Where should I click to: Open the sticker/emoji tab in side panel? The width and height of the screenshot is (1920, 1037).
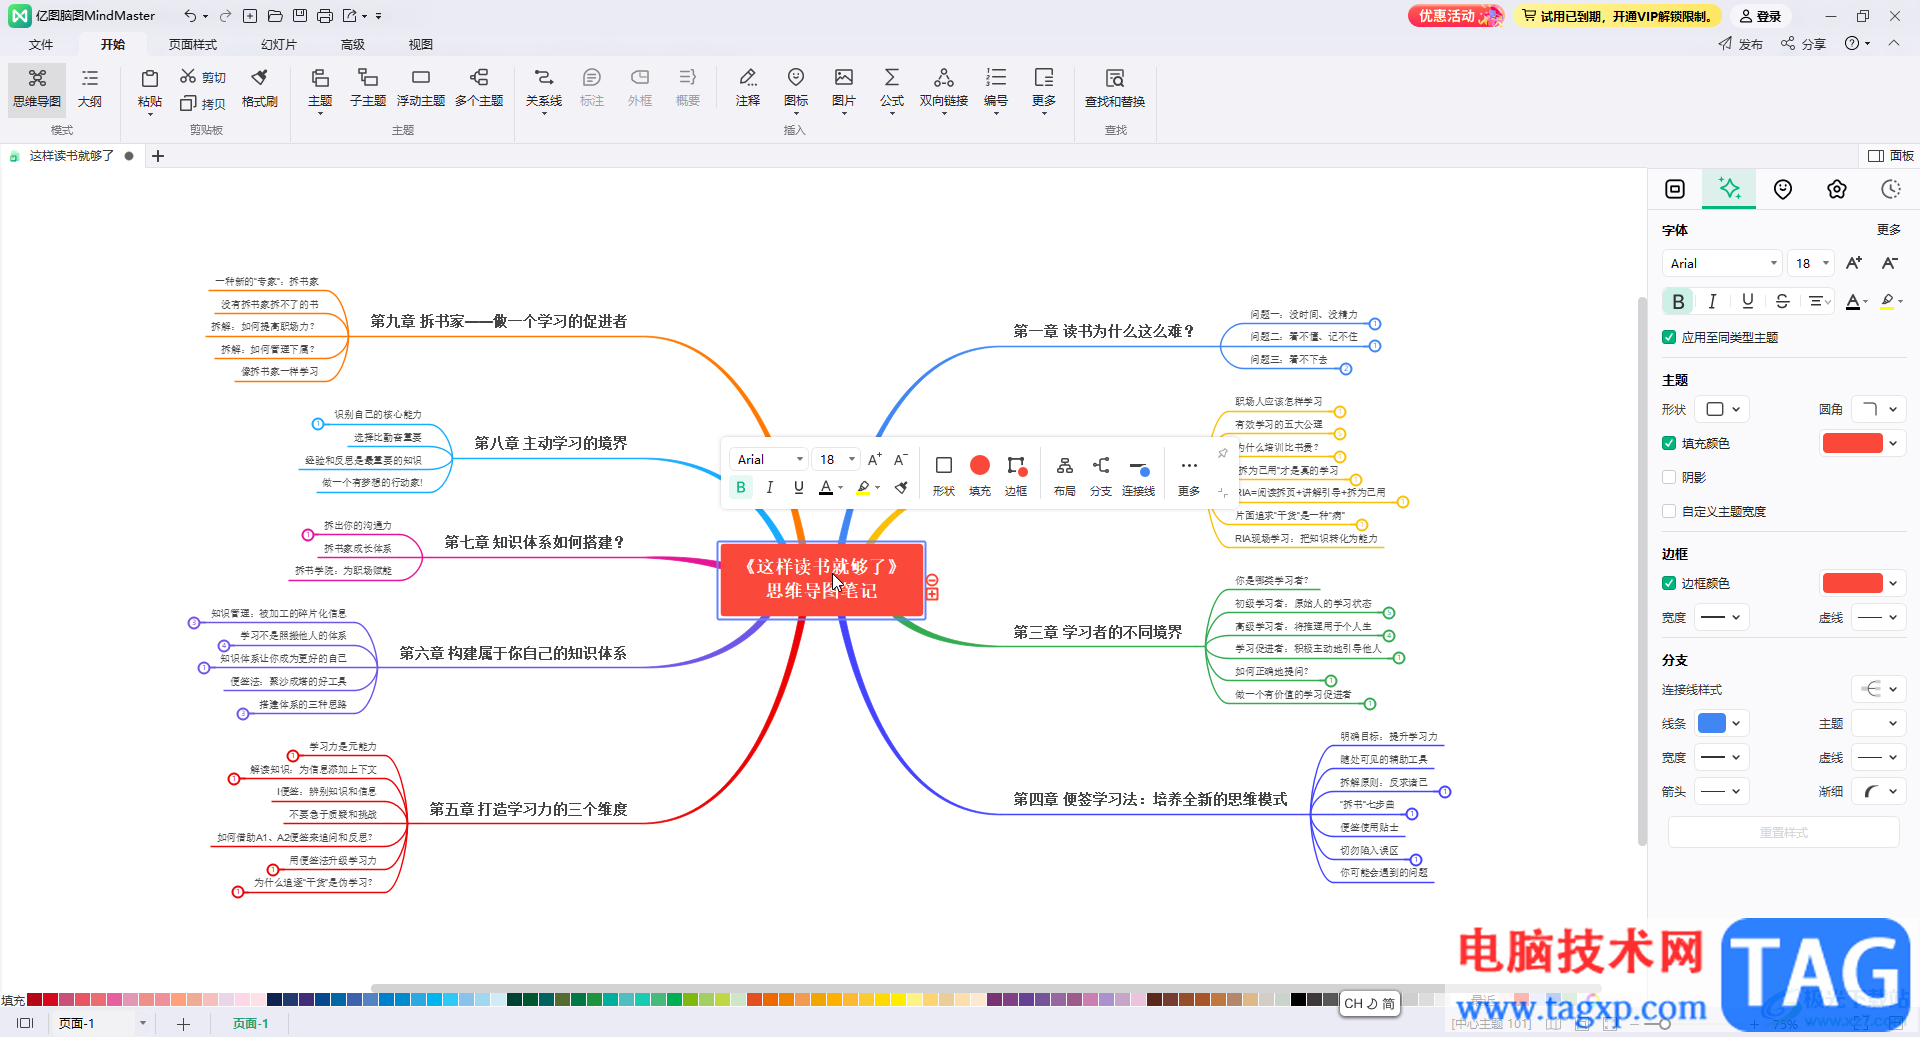pos(1783,189)
